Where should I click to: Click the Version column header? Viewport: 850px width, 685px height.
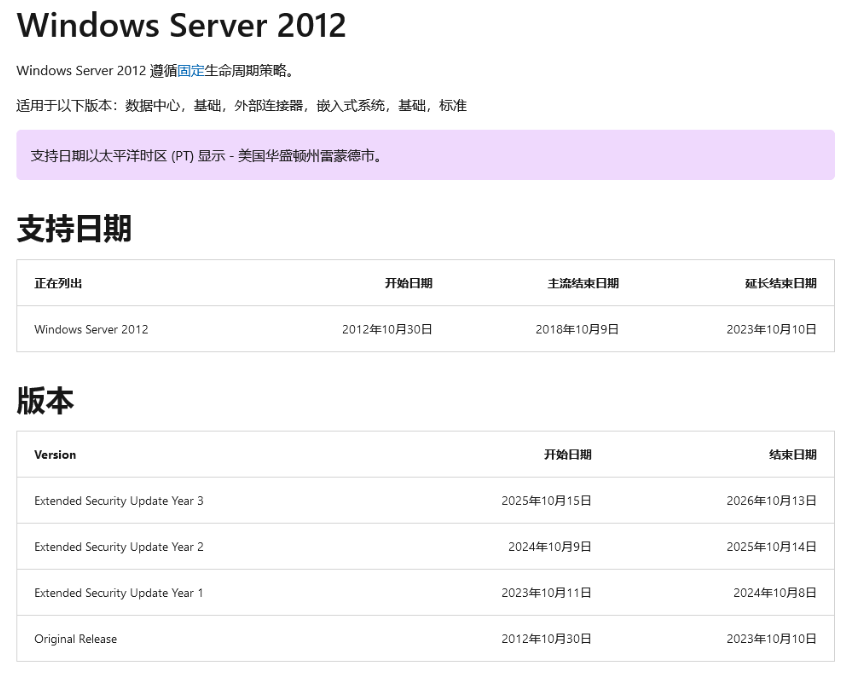55,455
